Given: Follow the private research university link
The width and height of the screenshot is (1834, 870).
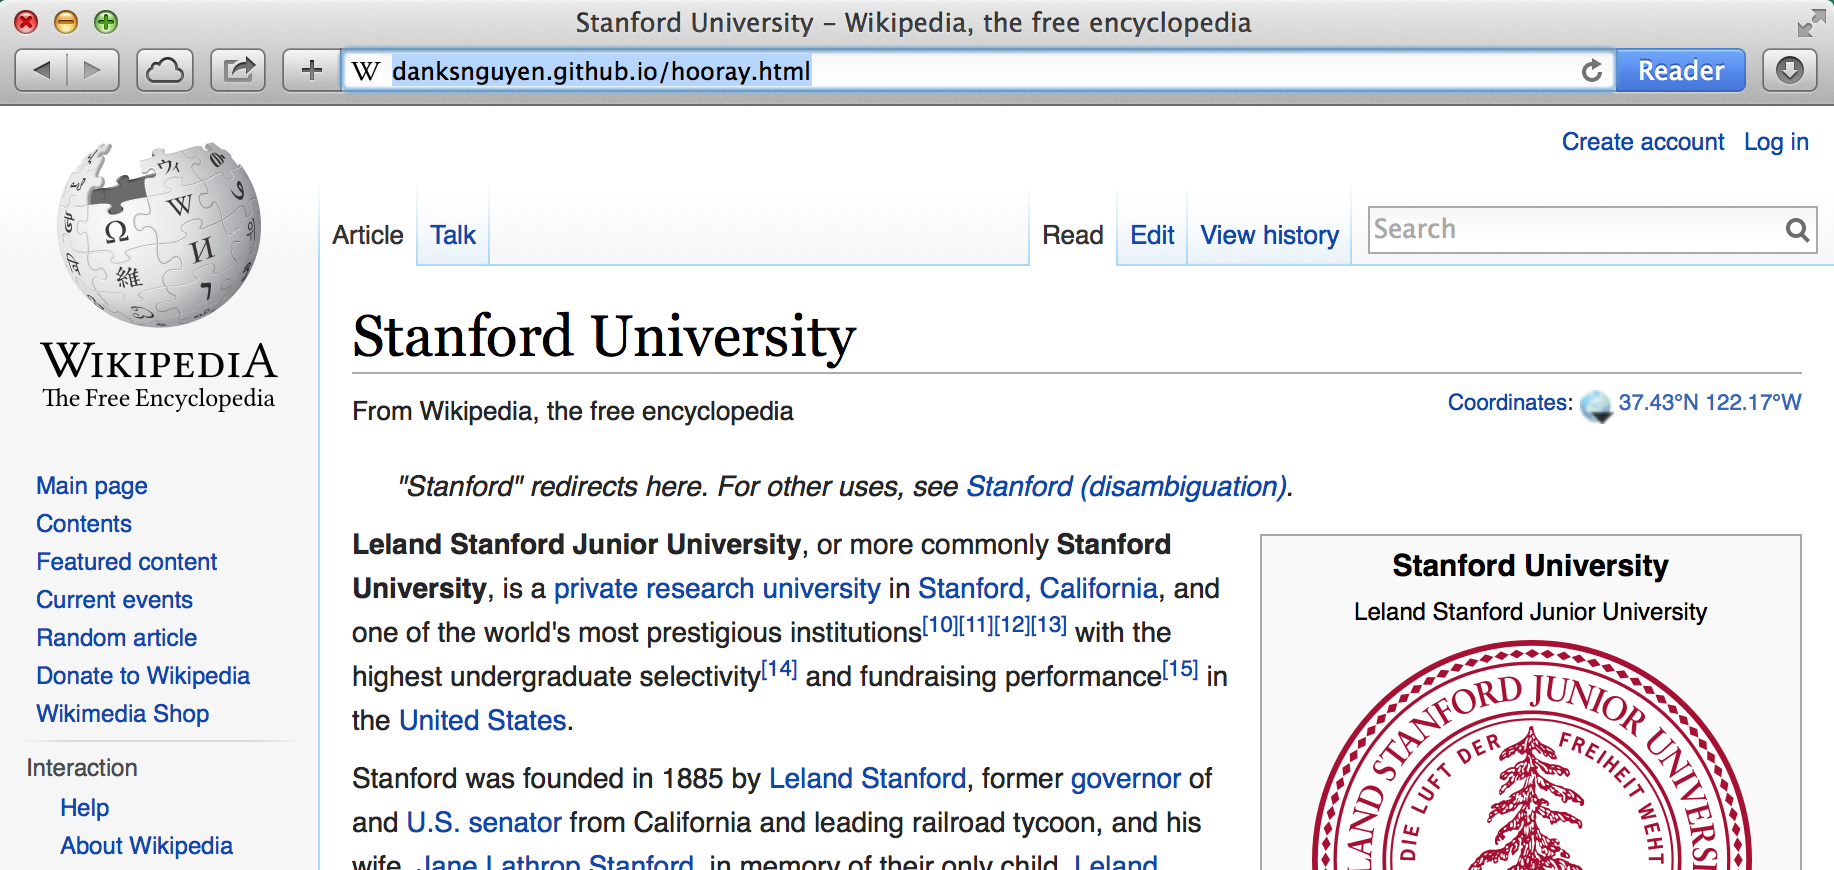Looking at the screenshot, I should point(717,589).
